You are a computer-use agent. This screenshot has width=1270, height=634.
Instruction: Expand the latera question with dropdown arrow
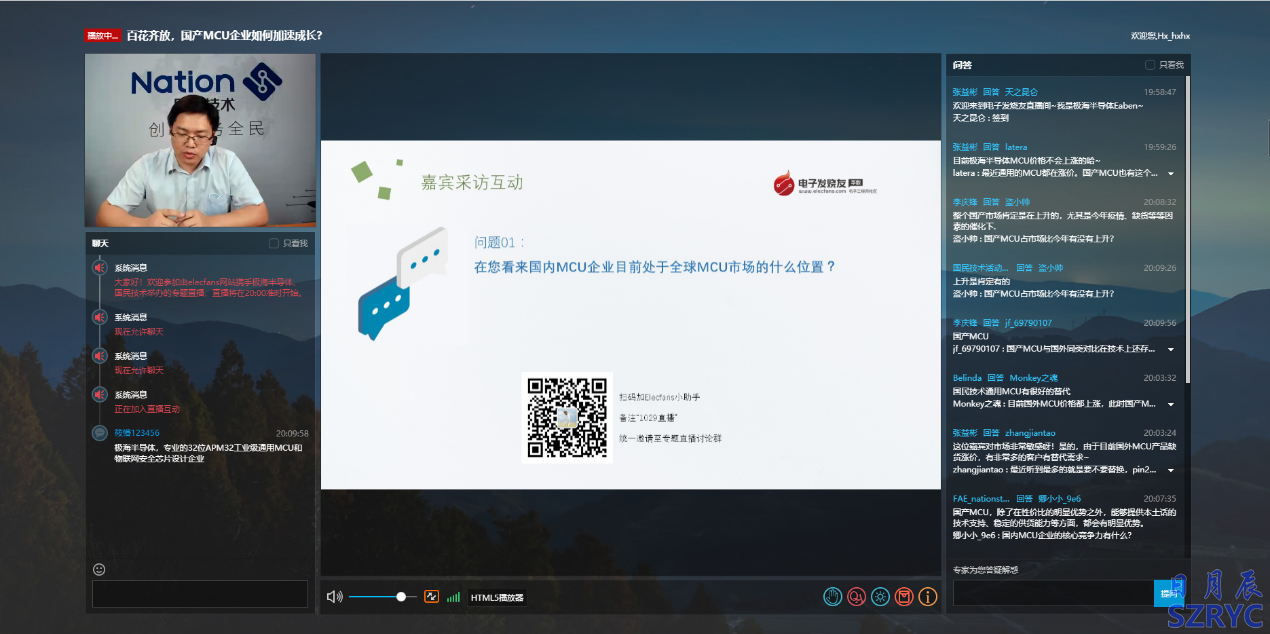1171,173
